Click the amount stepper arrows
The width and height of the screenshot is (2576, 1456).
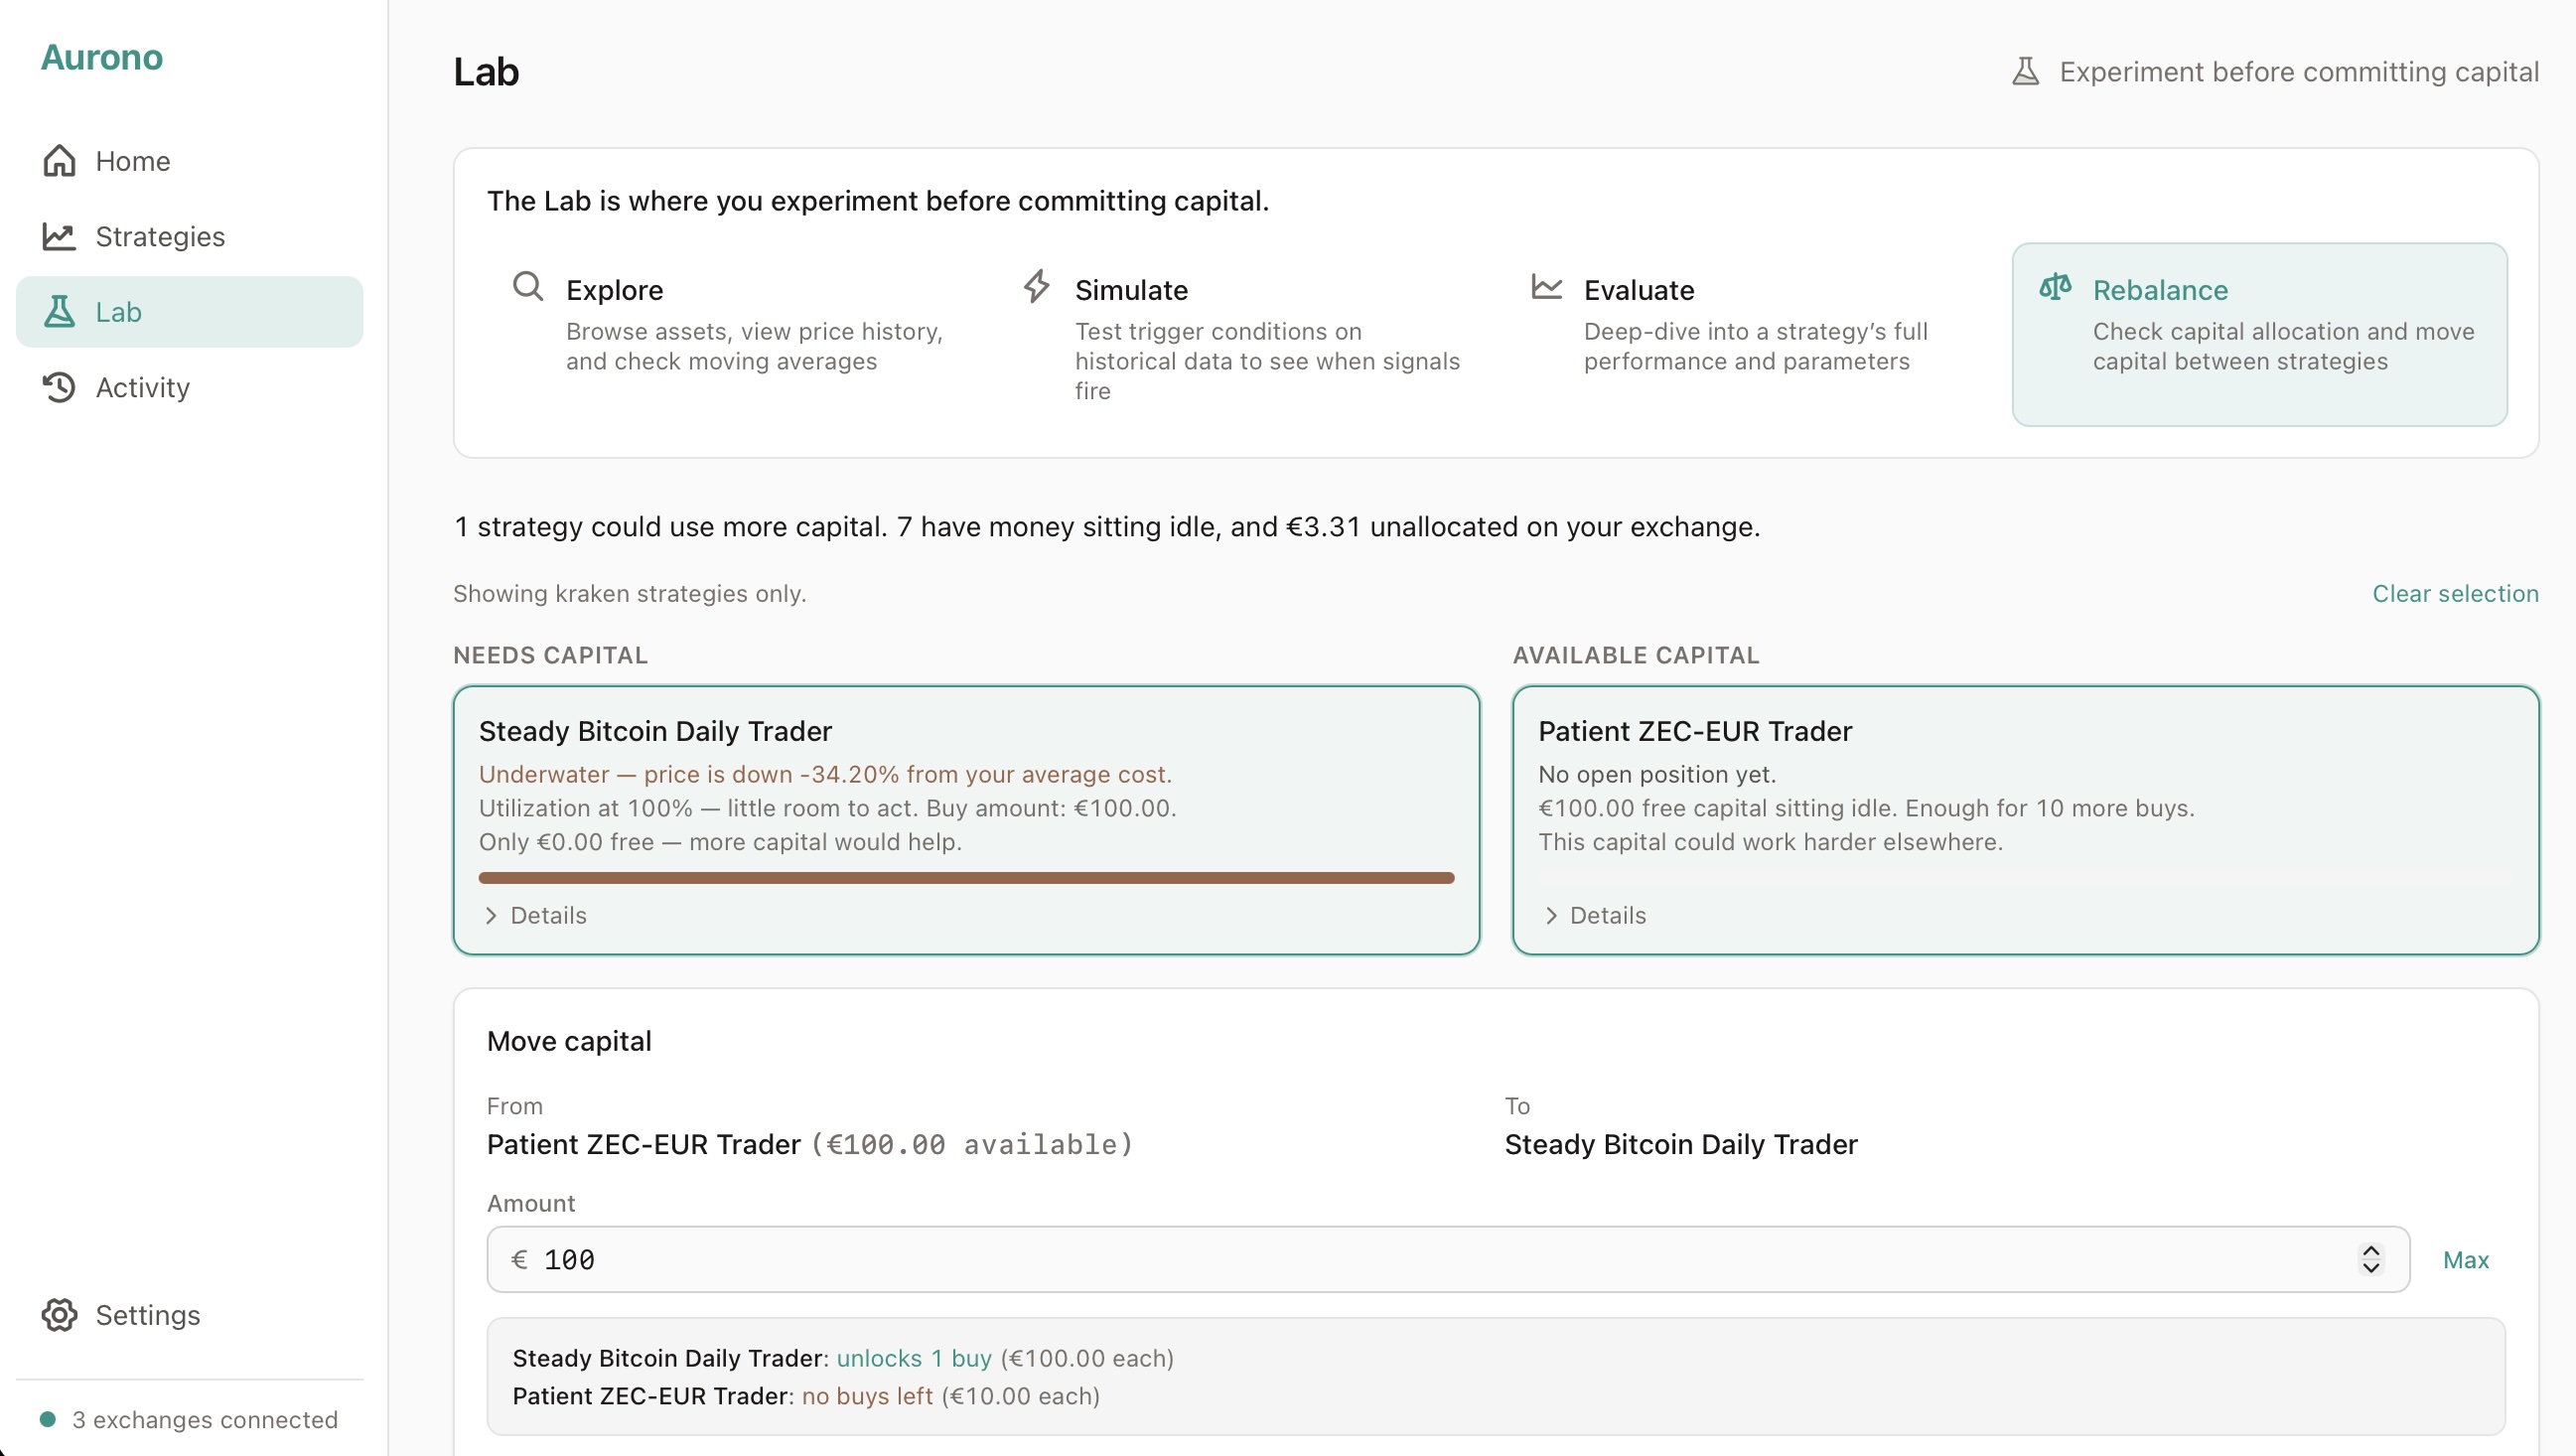2370,1259
